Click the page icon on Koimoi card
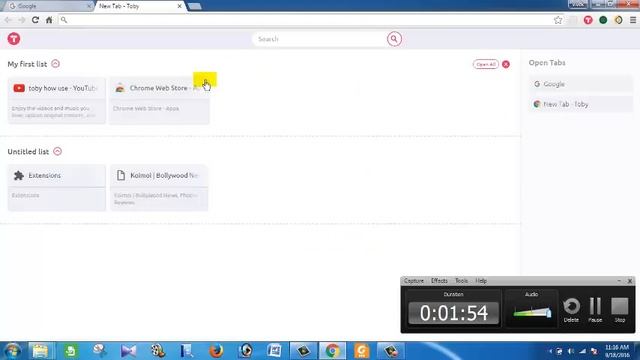Image resolution: width=640 pixels, height=360 pixels. [x=121, y=175]
